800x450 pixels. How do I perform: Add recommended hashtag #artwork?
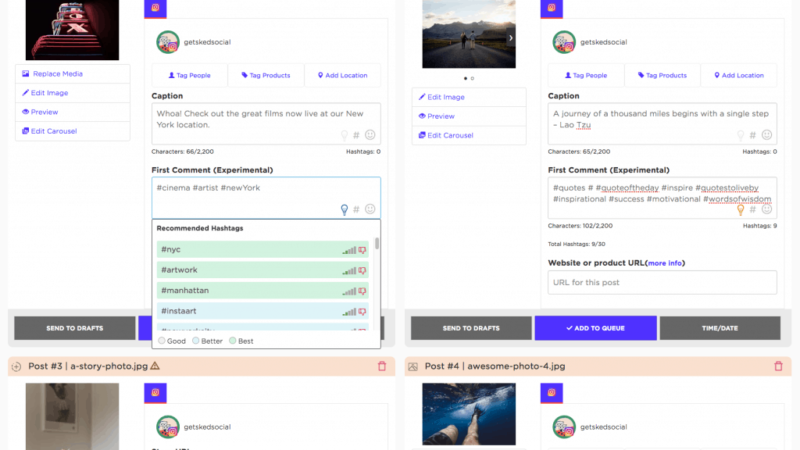pyautogui.click(x=262, y=270)
